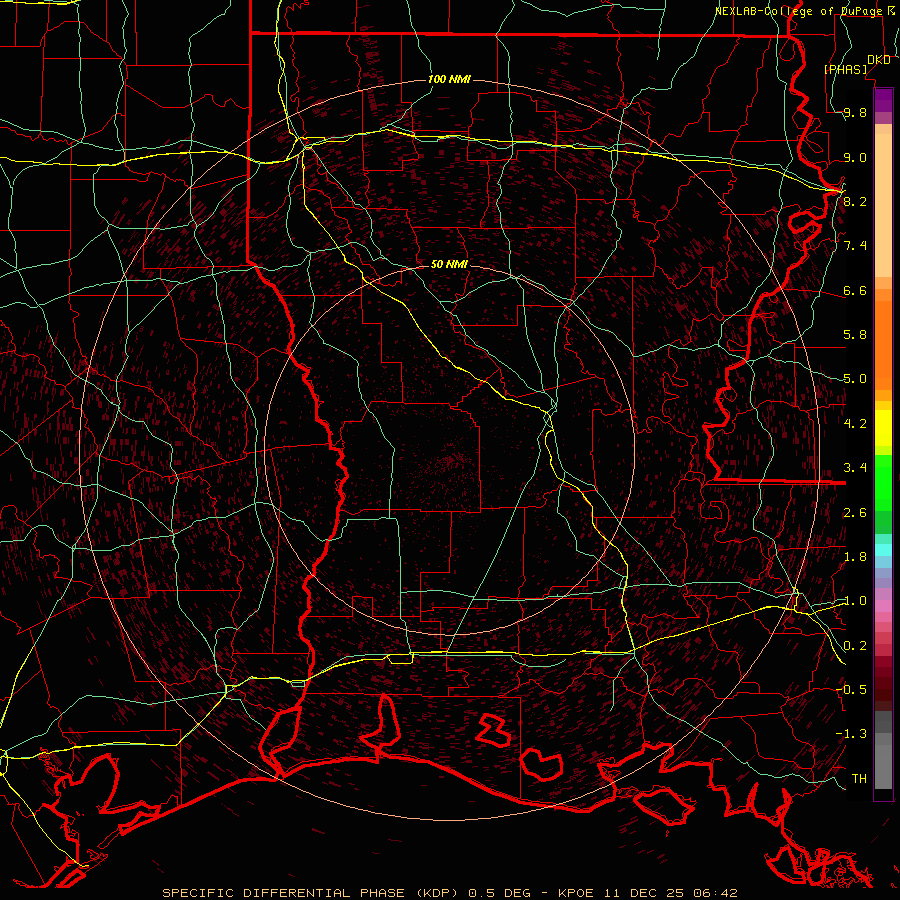Click the radar site clutter at ring center

click(450, 460)
